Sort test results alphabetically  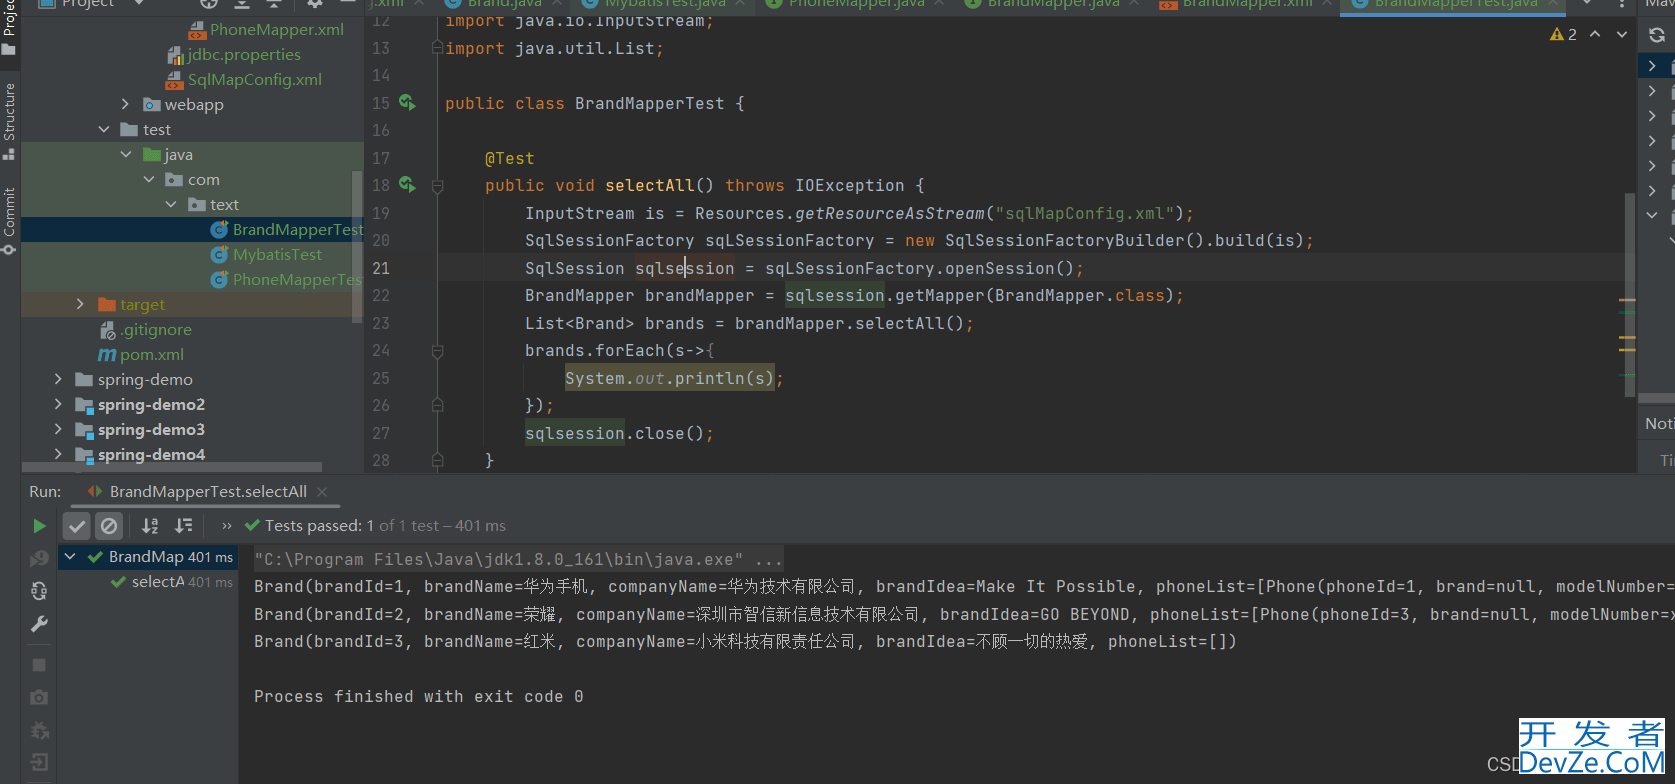click(x=150, y=526)
